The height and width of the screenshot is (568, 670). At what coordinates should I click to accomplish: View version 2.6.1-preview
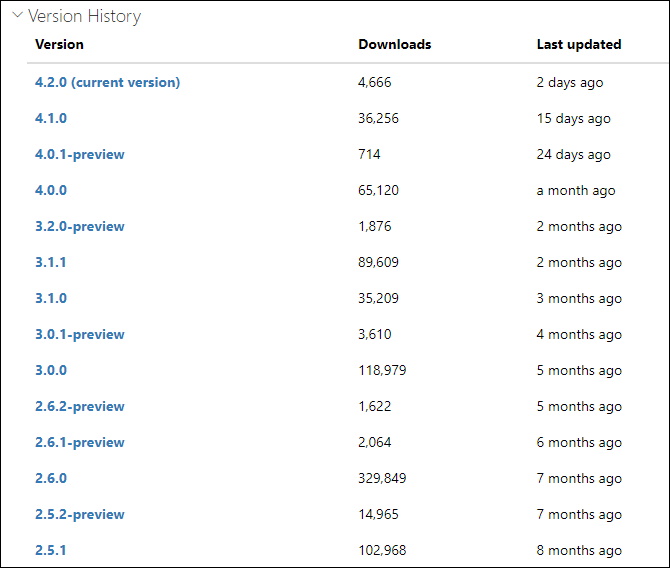click(79, 442)
